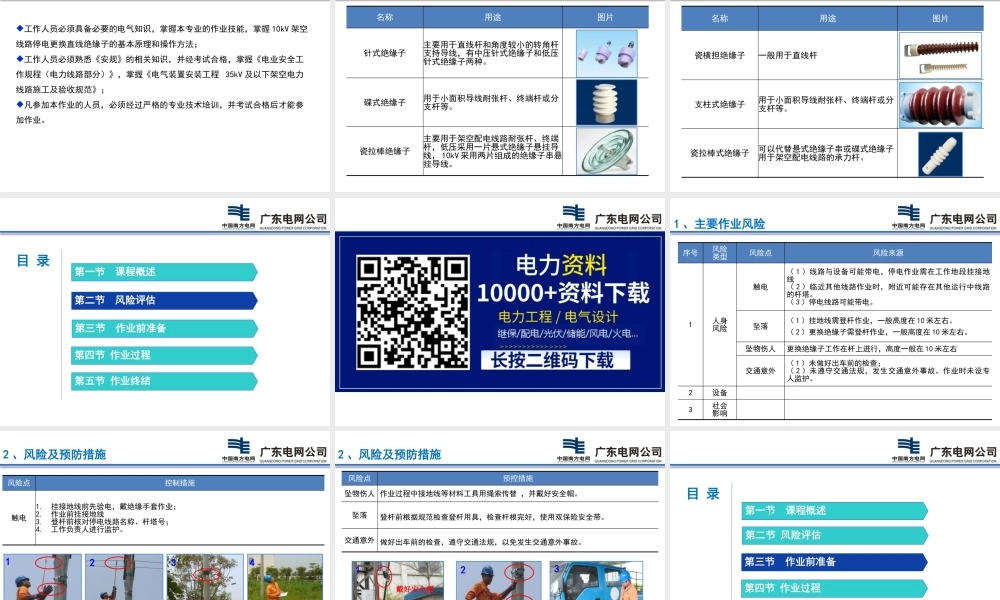This screenshot has width=1000, height=600.
Task: Click the 中国南方电网 emblem on the 主要作业风险 slide
Action: pos(907,217)
